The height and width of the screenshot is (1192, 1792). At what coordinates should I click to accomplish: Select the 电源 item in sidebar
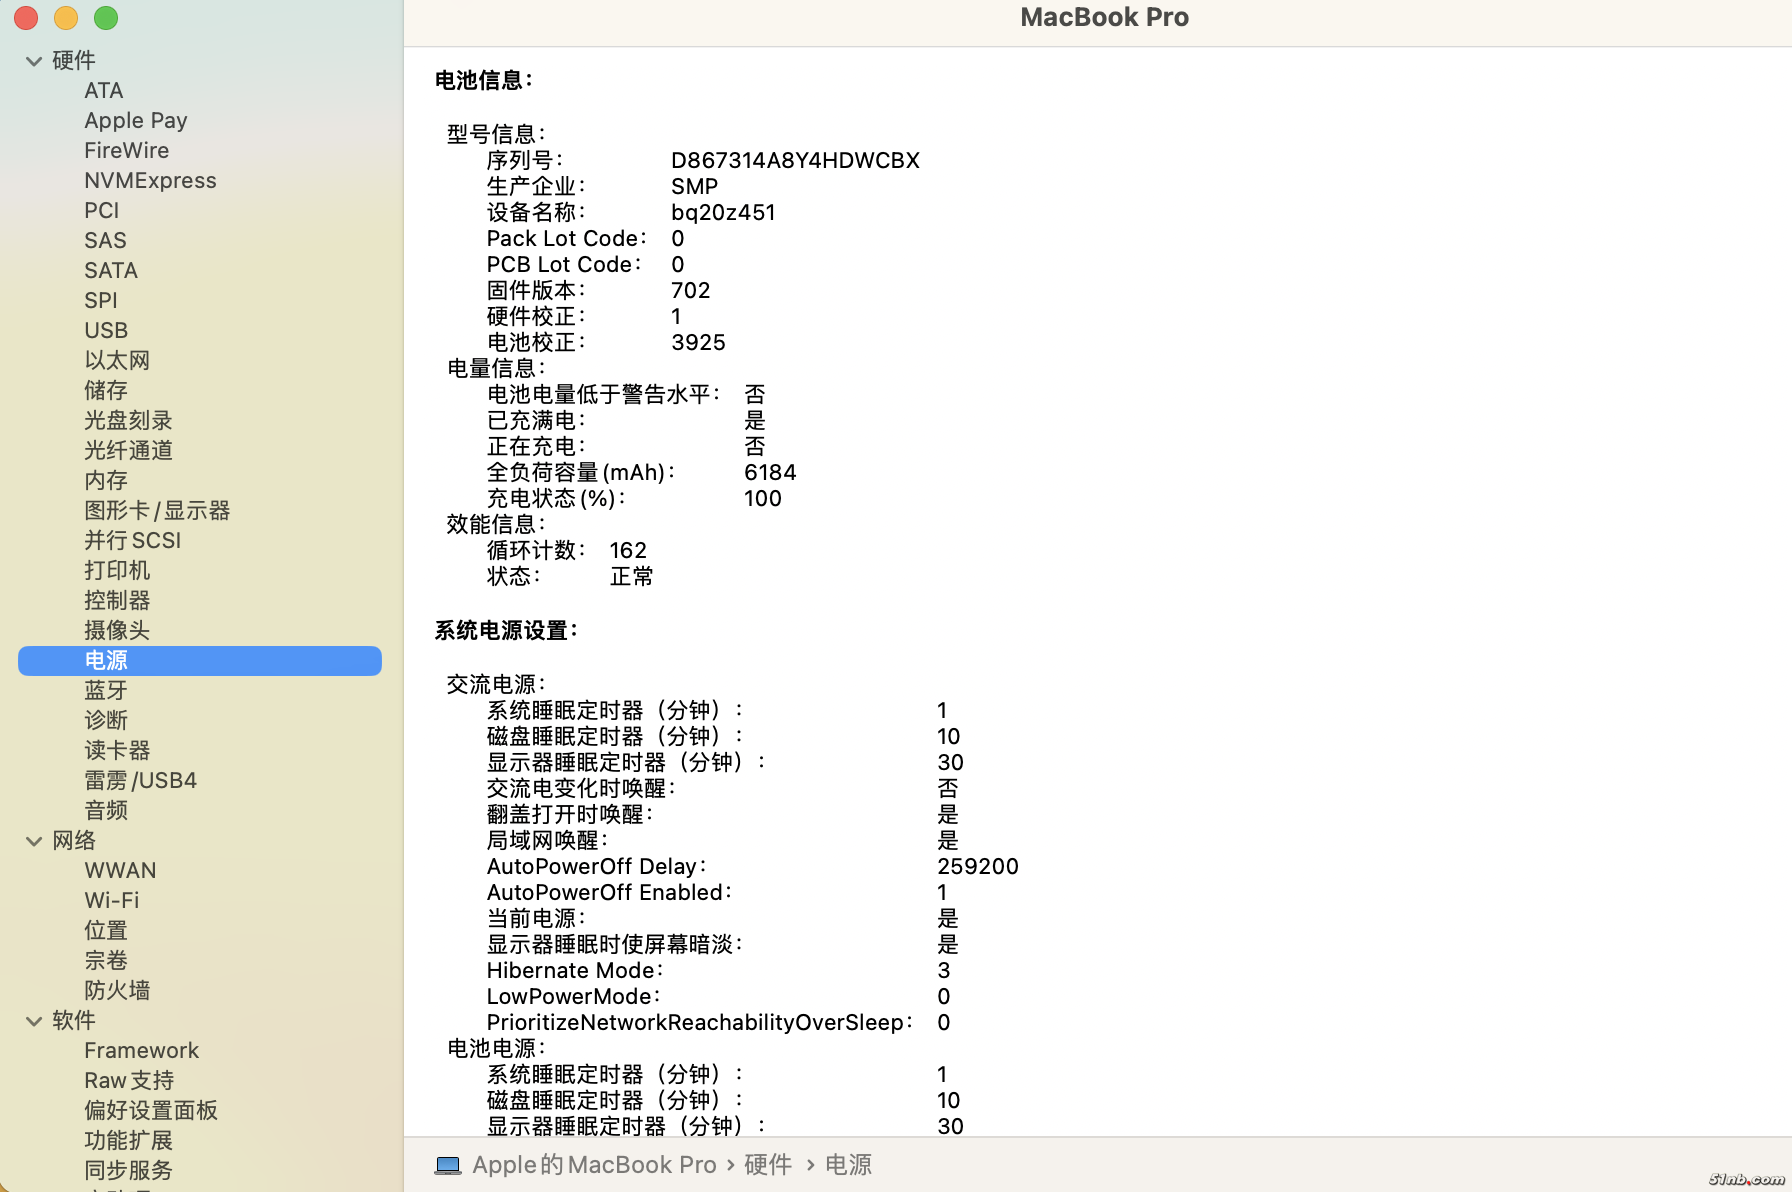[106, 660]
